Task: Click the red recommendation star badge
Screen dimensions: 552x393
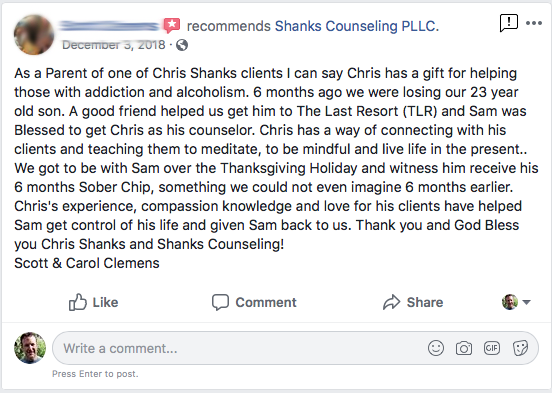Action: click(172, 25)
